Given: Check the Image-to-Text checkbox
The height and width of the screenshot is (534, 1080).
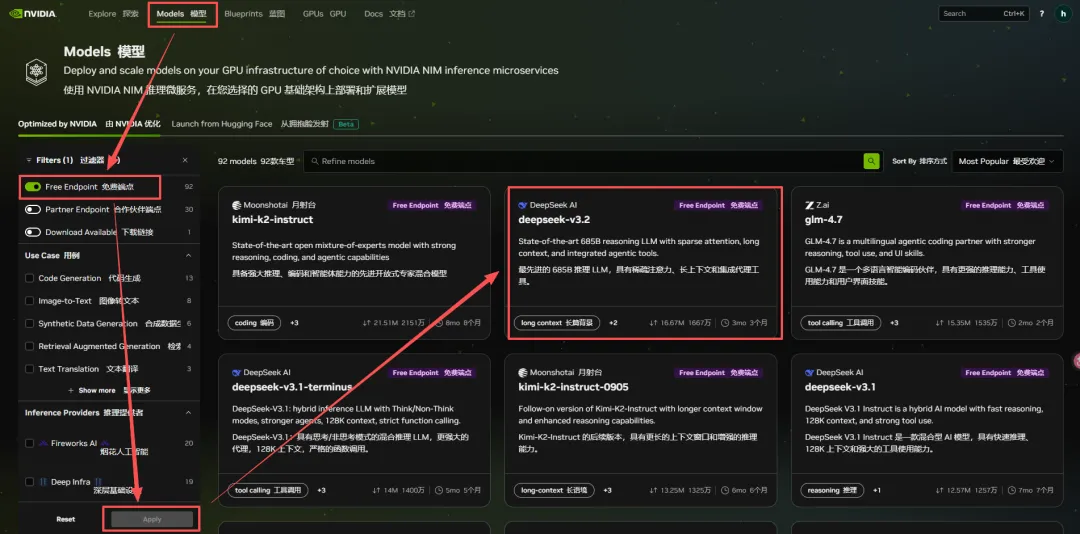Looking at the screenshot, I should [x=30, y=301].
